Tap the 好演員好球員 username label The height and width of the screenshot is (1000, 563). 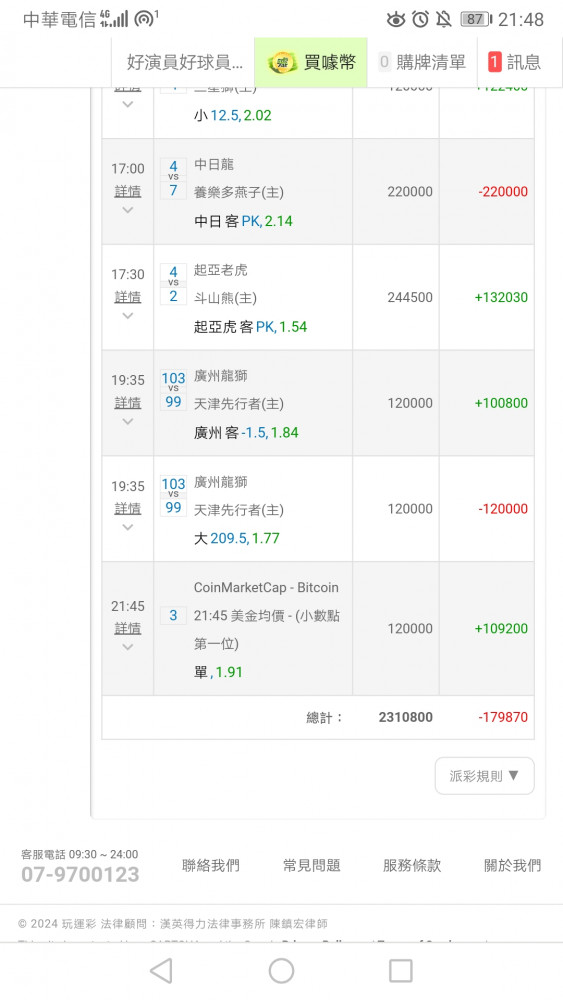(184, 62)
